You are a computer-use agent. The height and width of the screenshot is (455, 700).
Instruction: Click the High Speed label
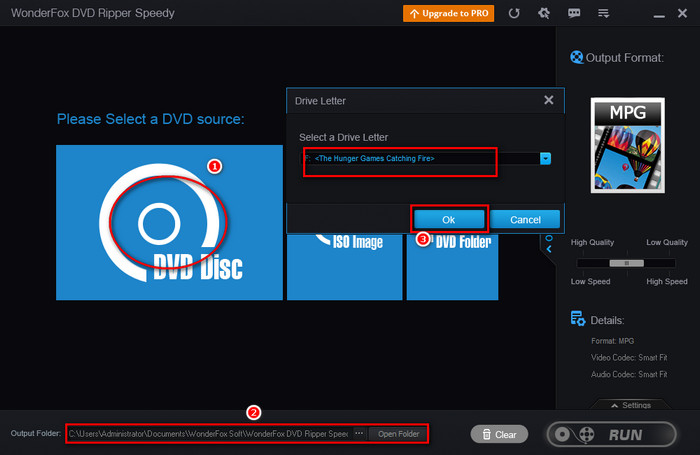(667, 281)
